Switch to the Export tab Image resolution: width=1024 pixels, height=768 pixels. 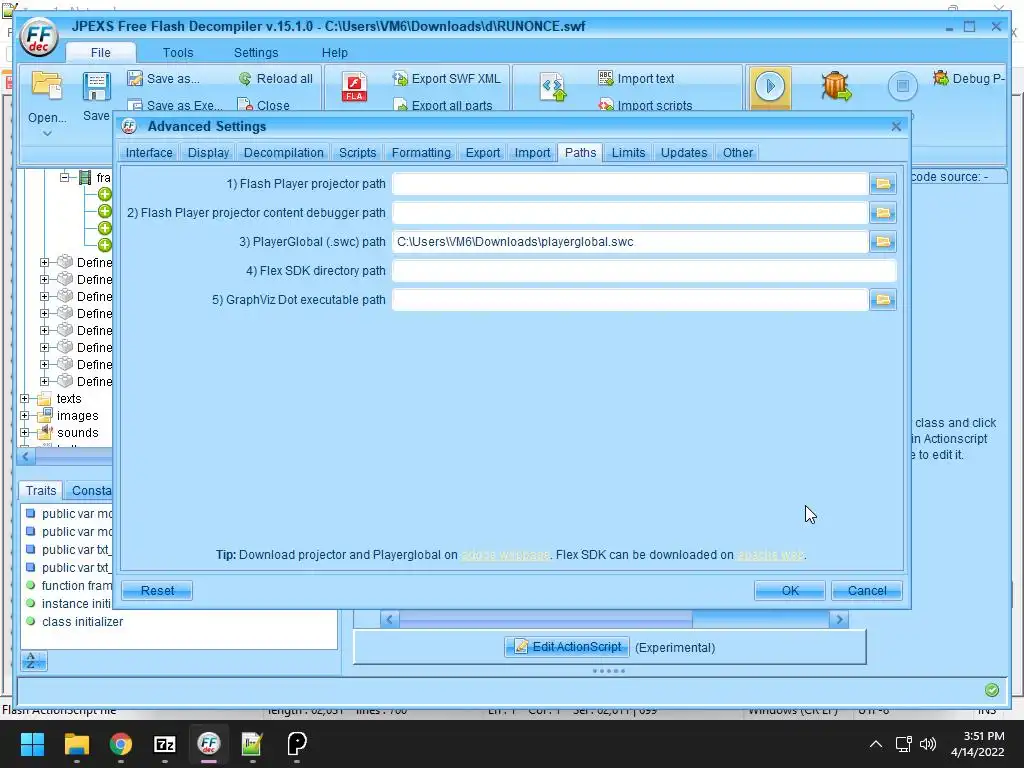click(x=483, y=153)
